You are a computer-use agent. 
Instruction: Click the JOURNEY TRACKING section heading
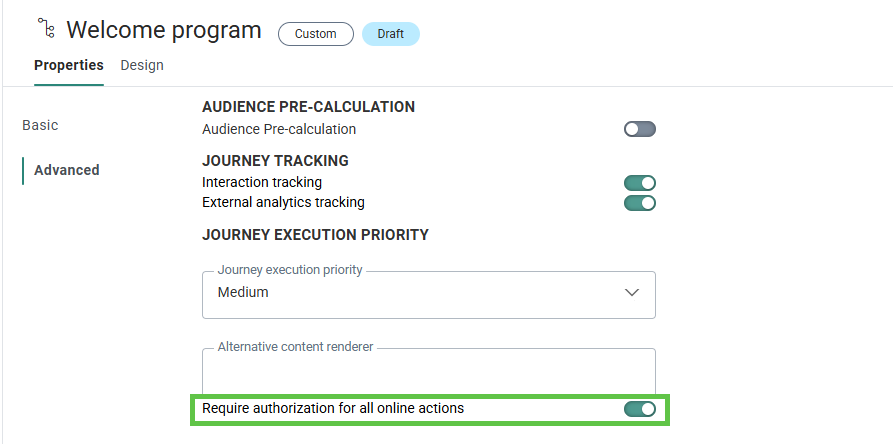click(x=275, y=160)
